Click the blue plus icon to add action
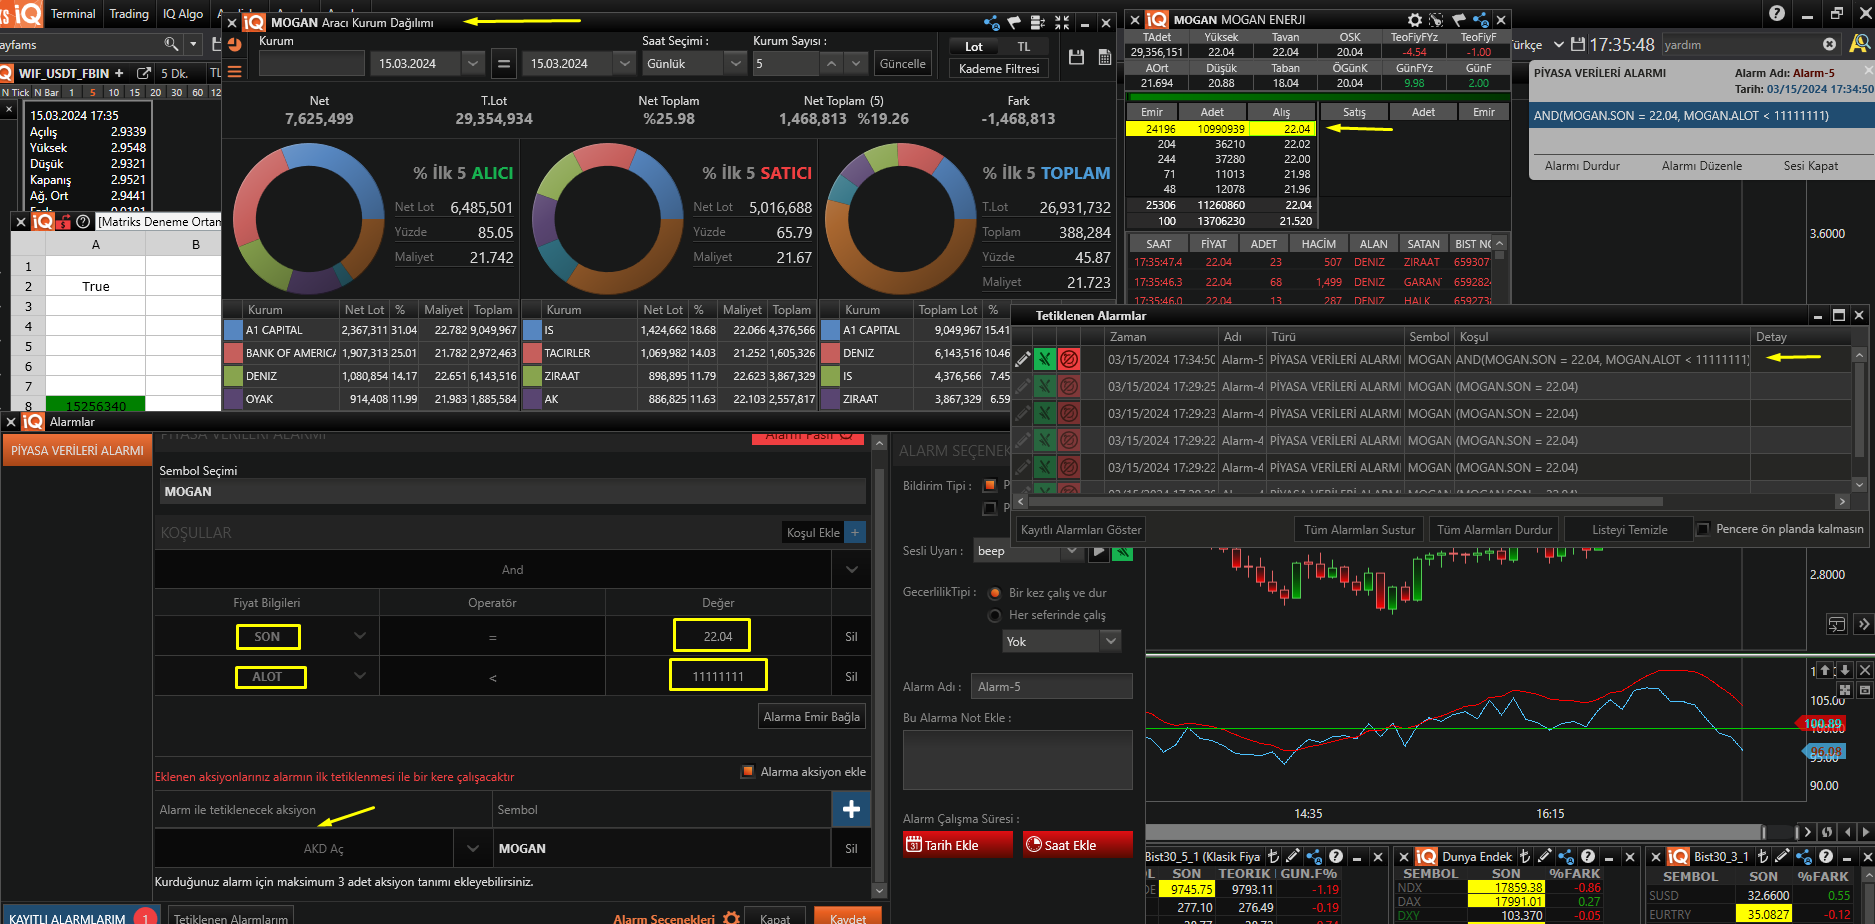The height and width of the screenshot is (924, 1875). (851, 809)
